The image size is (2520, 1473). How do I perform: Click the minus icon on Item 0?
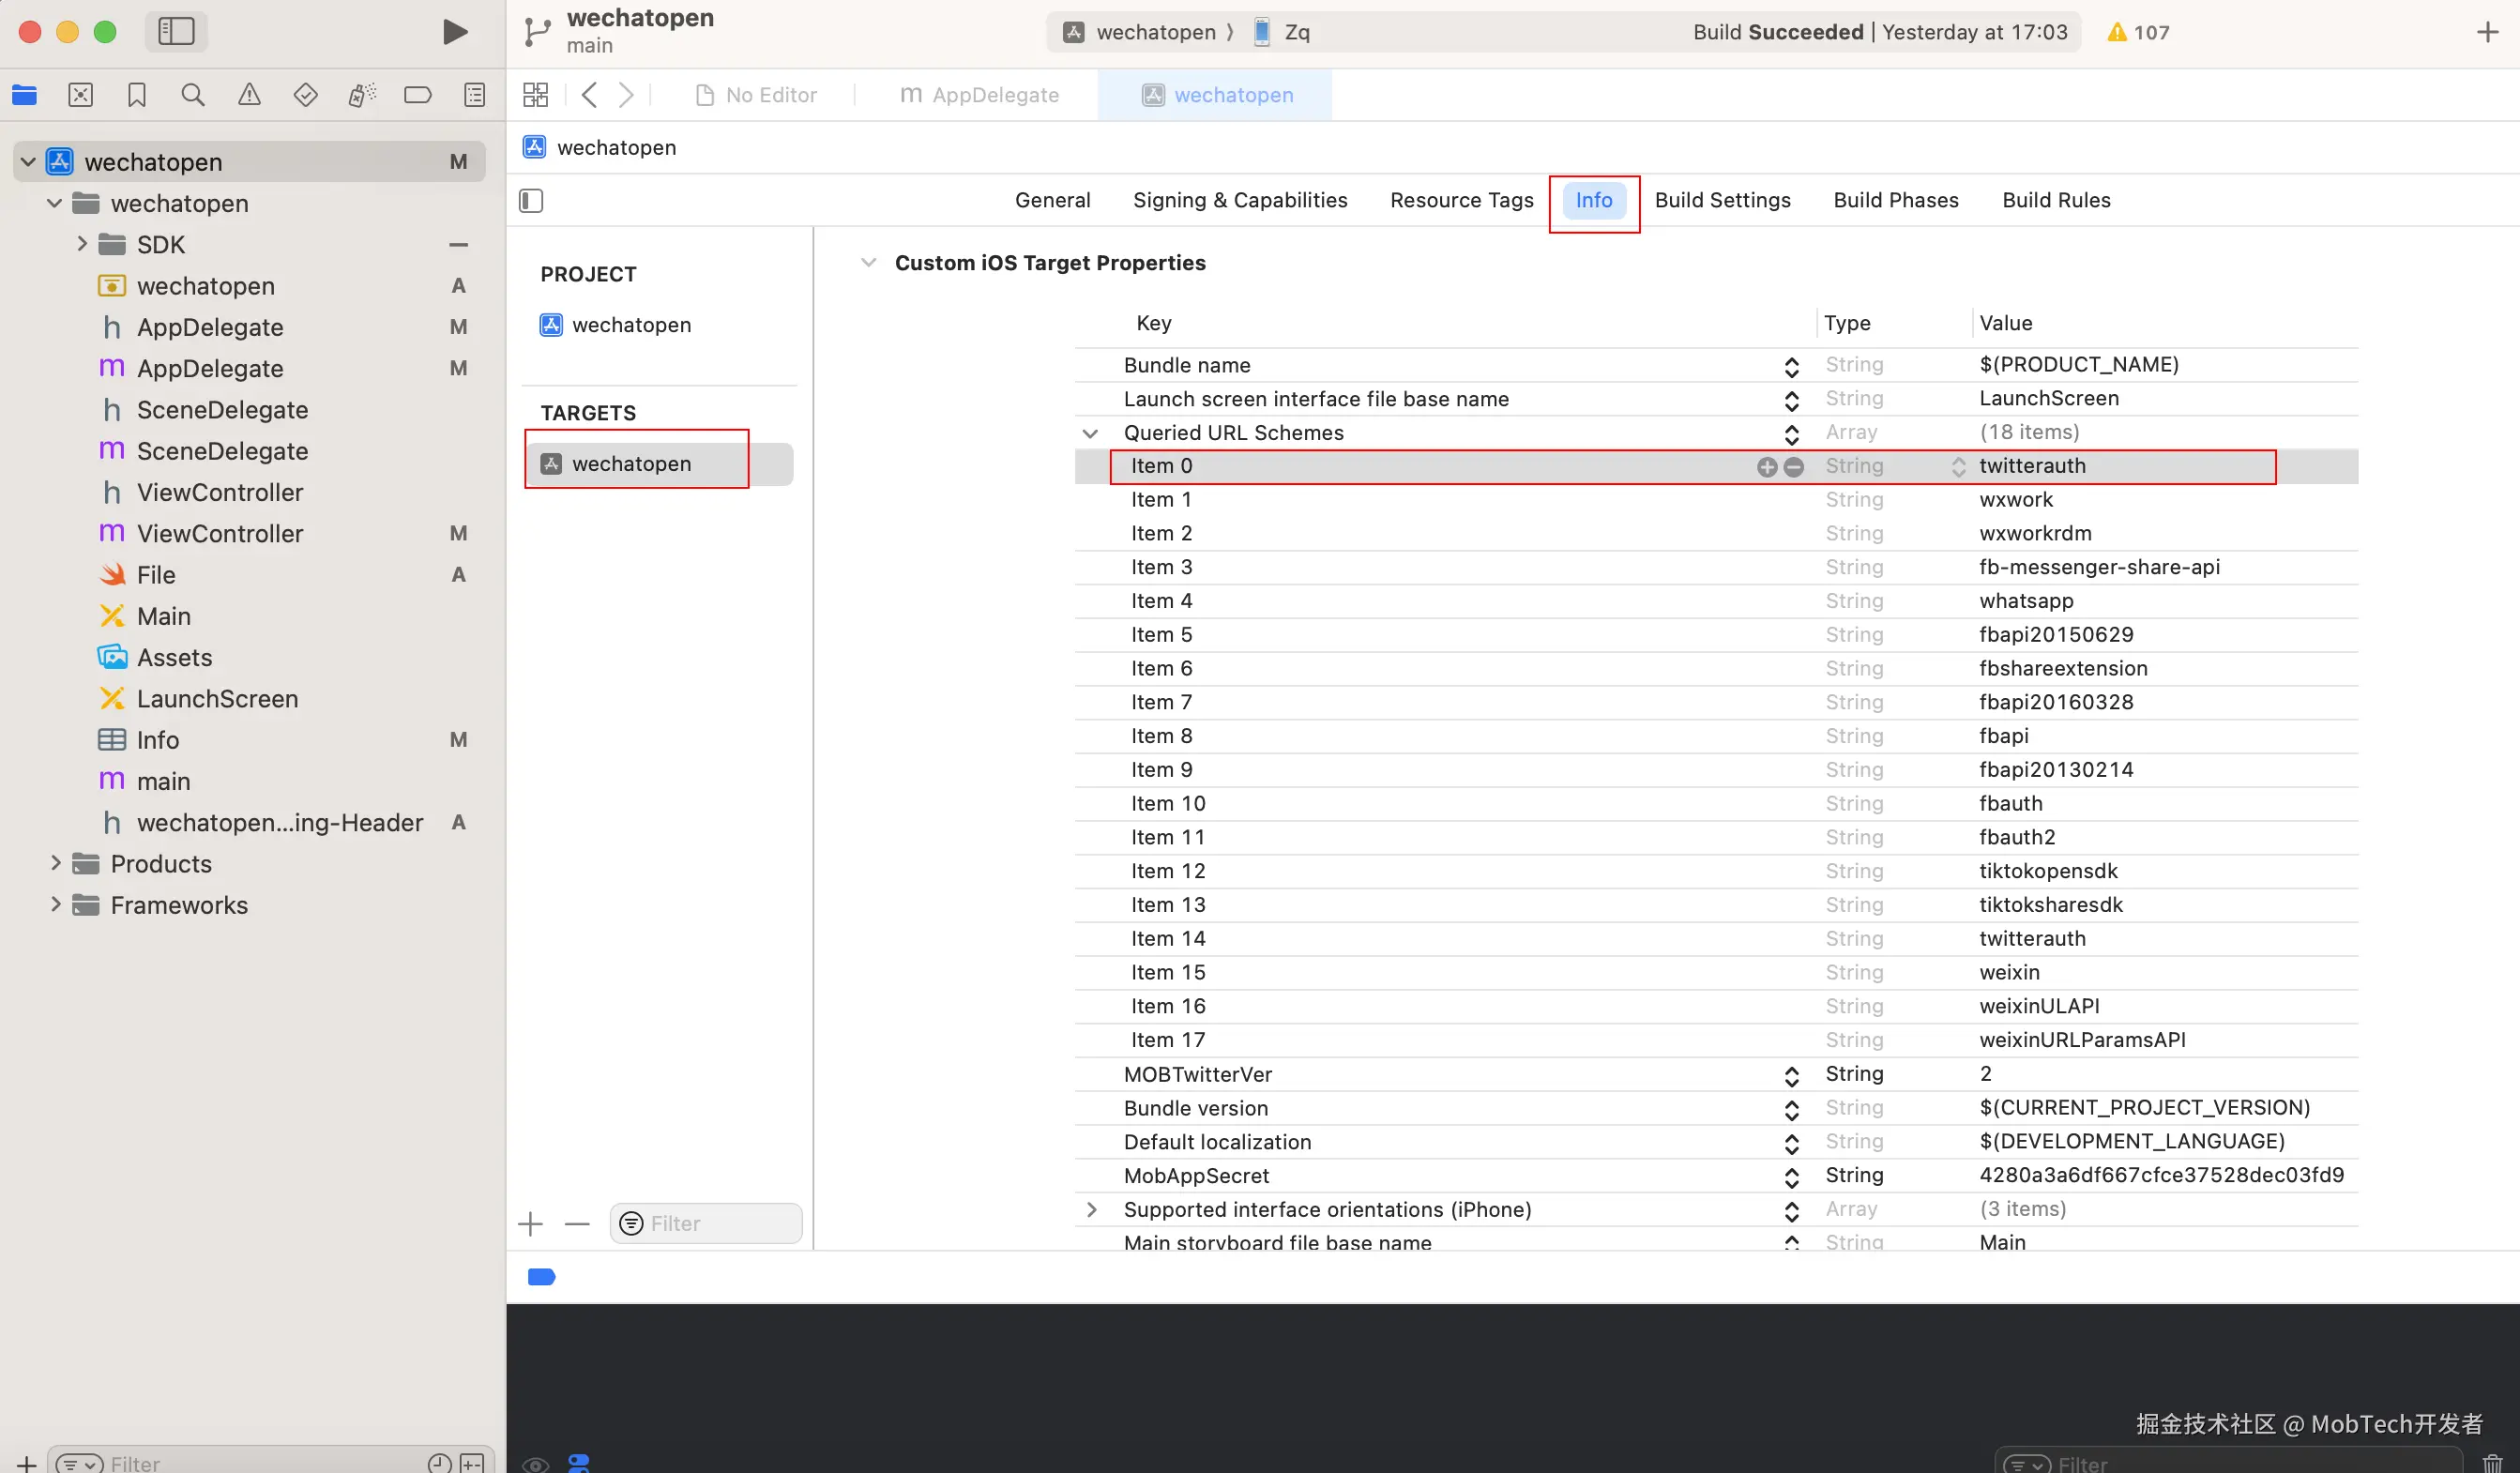point(1794,467)
